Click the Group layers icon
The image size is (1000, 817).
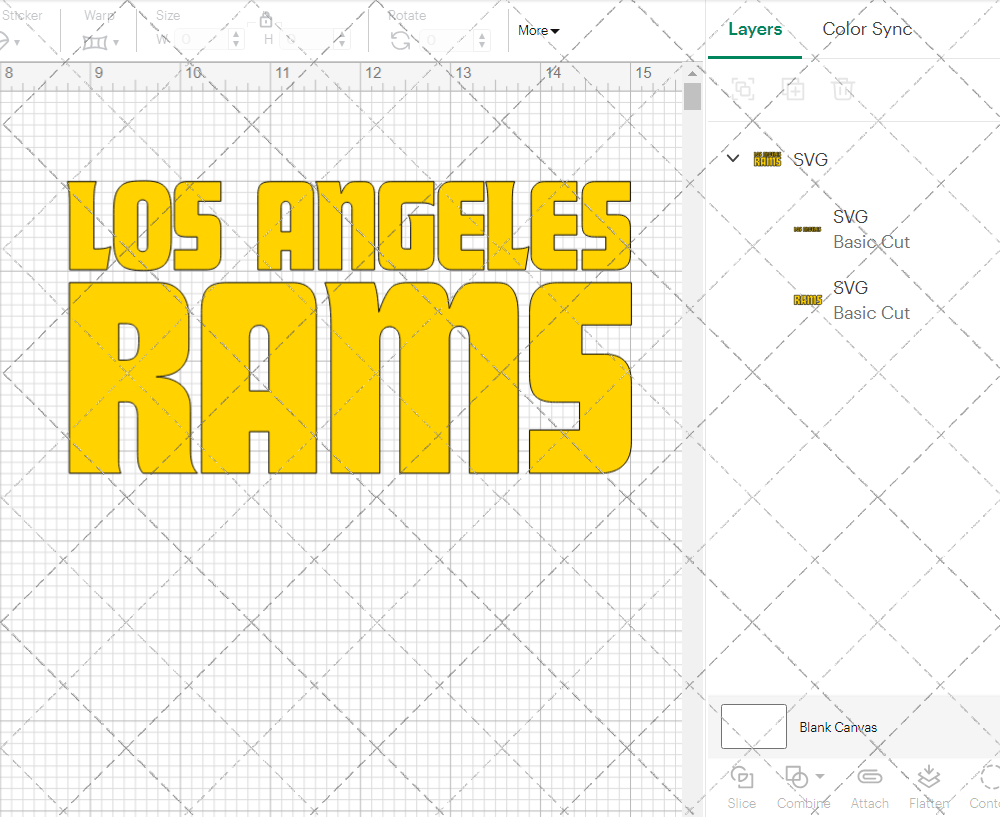743,89
